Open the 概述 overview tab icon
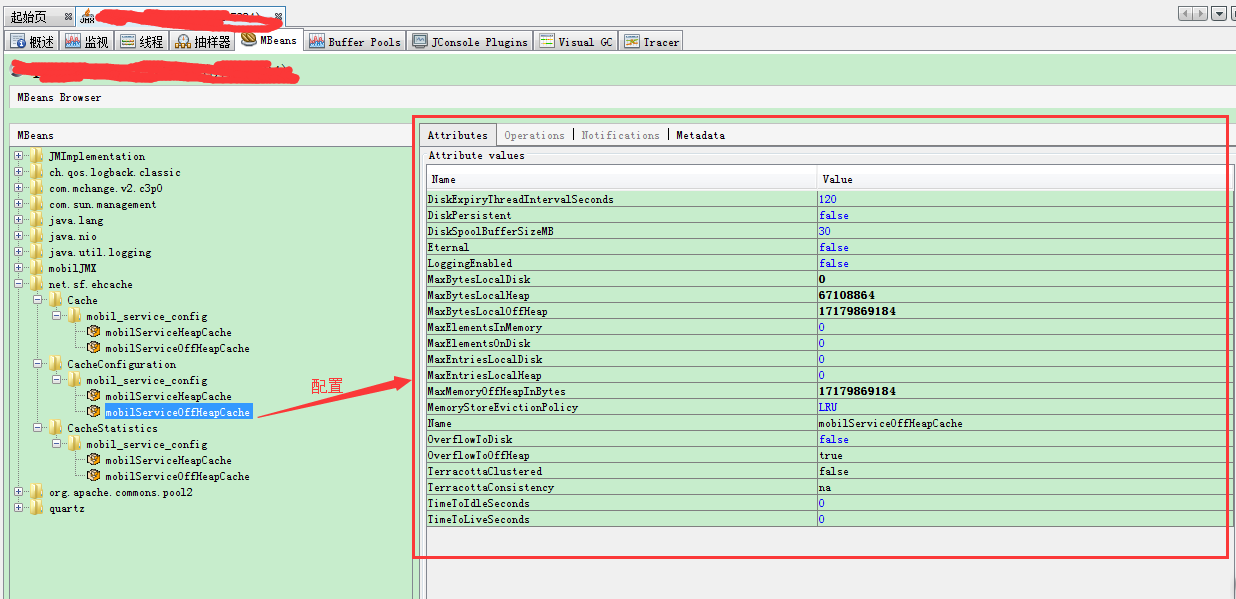This screenshot has width=1236, height=599. click(18, 41)
